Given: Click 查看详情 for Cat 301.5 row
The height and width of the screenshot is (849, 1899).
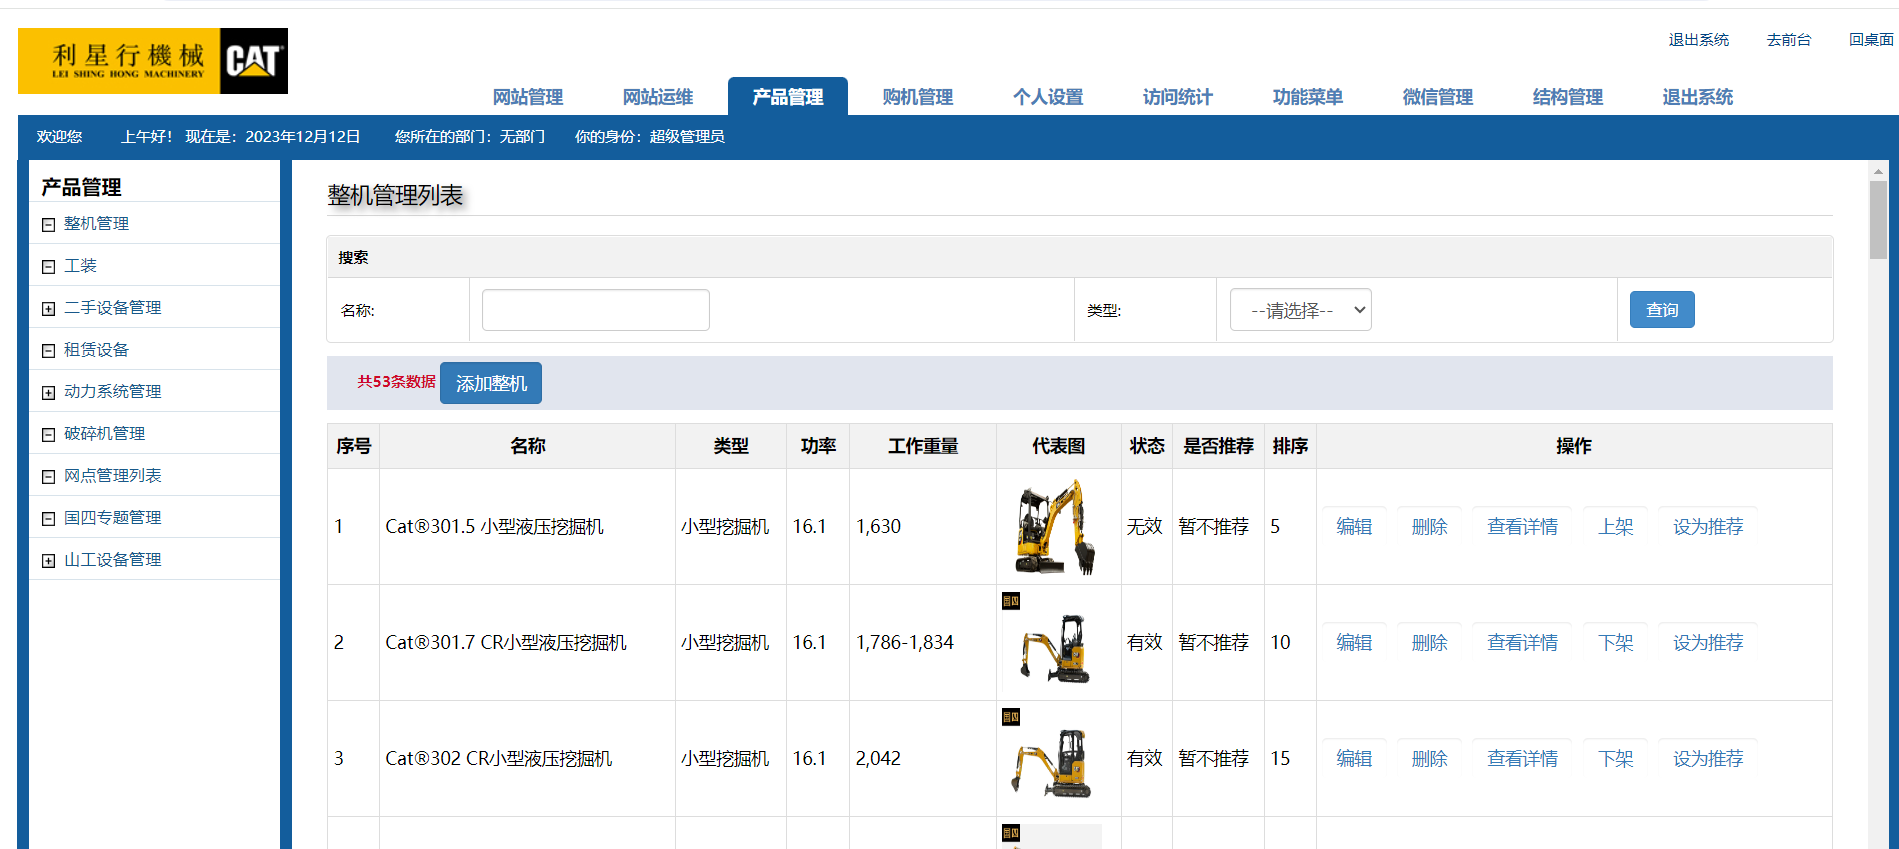Looking at the screenshot, I should click(1522, 526).
